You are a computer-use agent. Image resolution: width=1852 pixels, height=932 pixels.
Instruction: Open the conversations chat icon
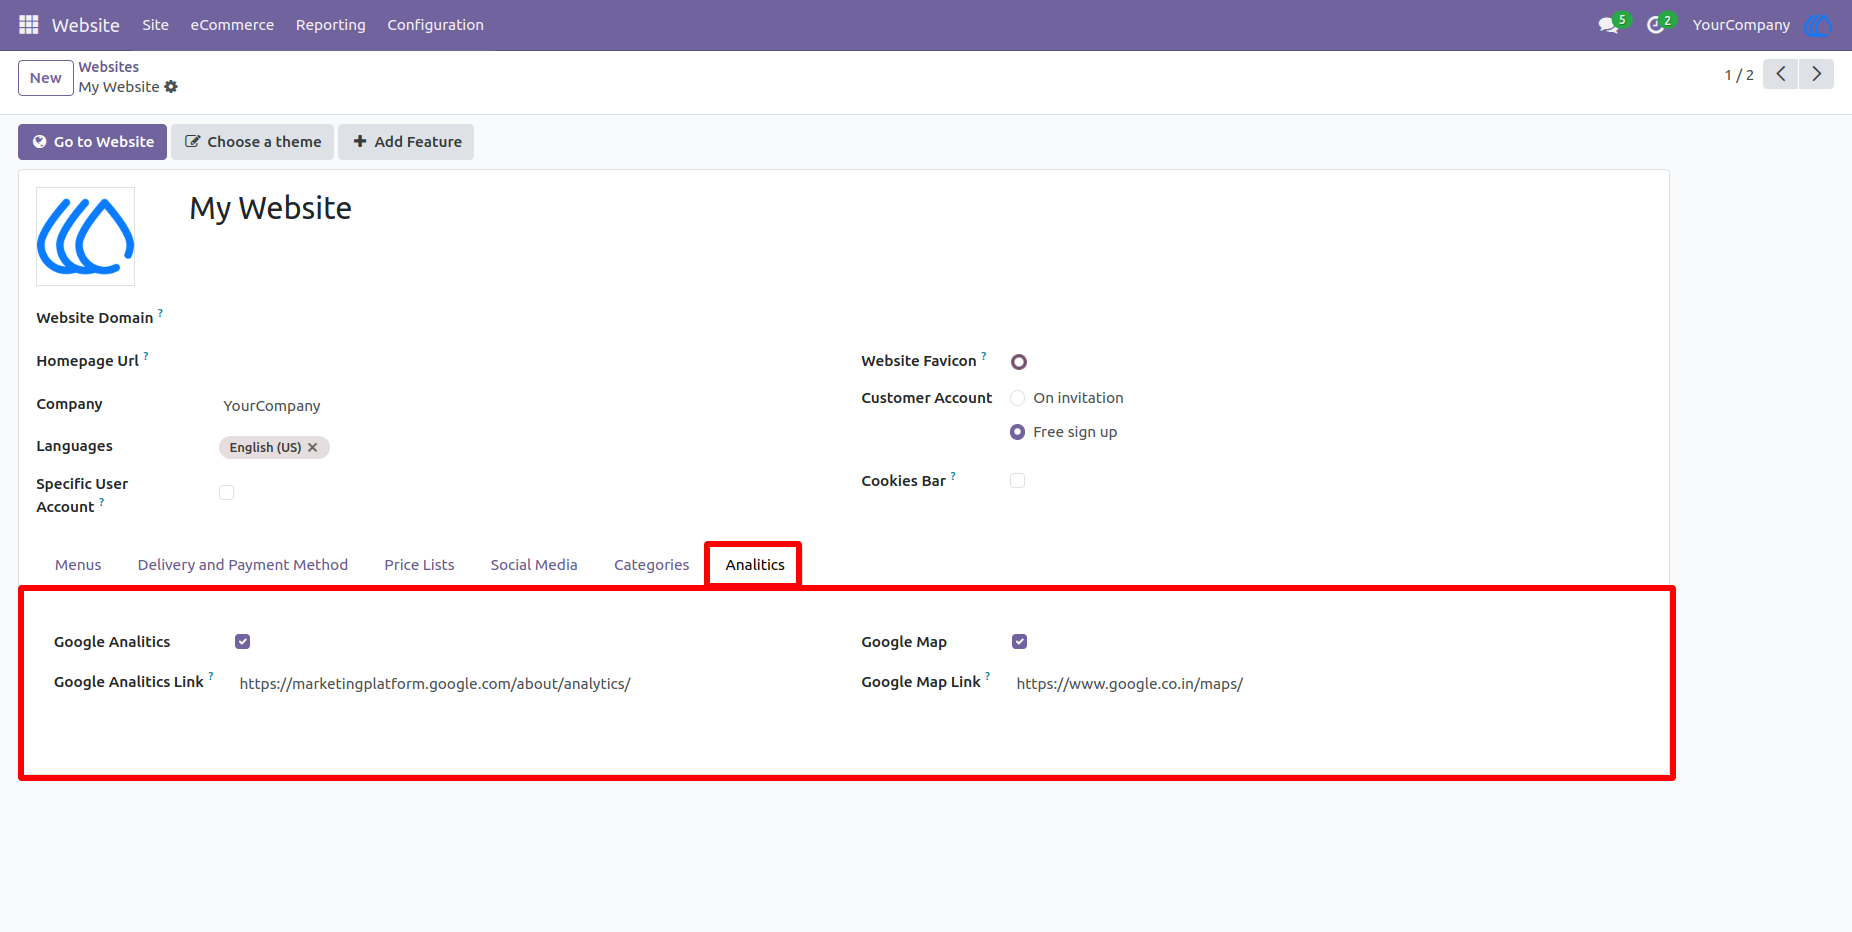click(1609, 25)
